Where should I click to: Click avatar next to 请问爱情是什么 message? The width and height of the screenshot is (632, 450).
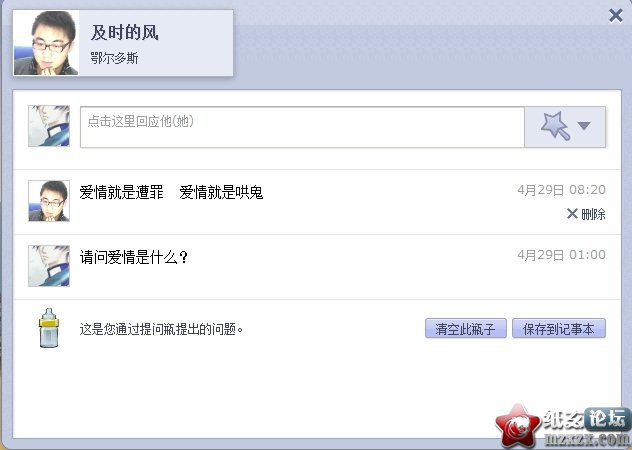49,266
